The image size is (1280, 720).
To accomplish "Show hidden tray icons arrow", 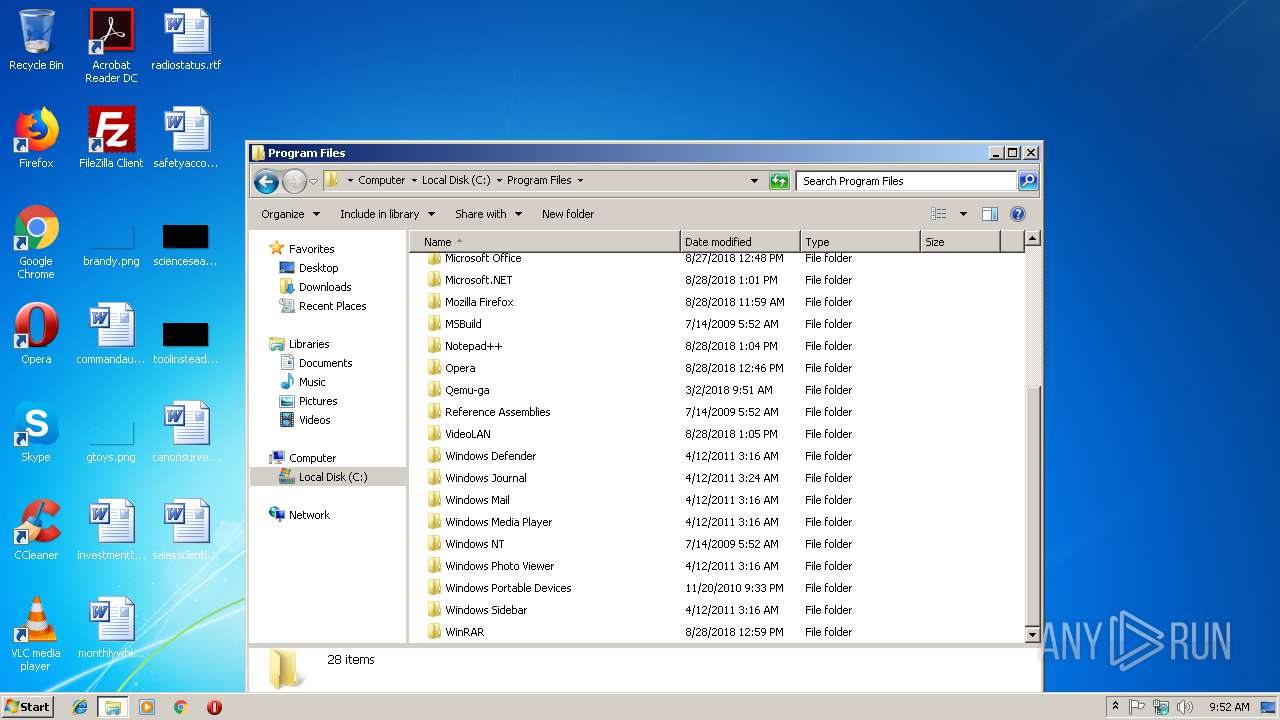I will coord(1115,706).
